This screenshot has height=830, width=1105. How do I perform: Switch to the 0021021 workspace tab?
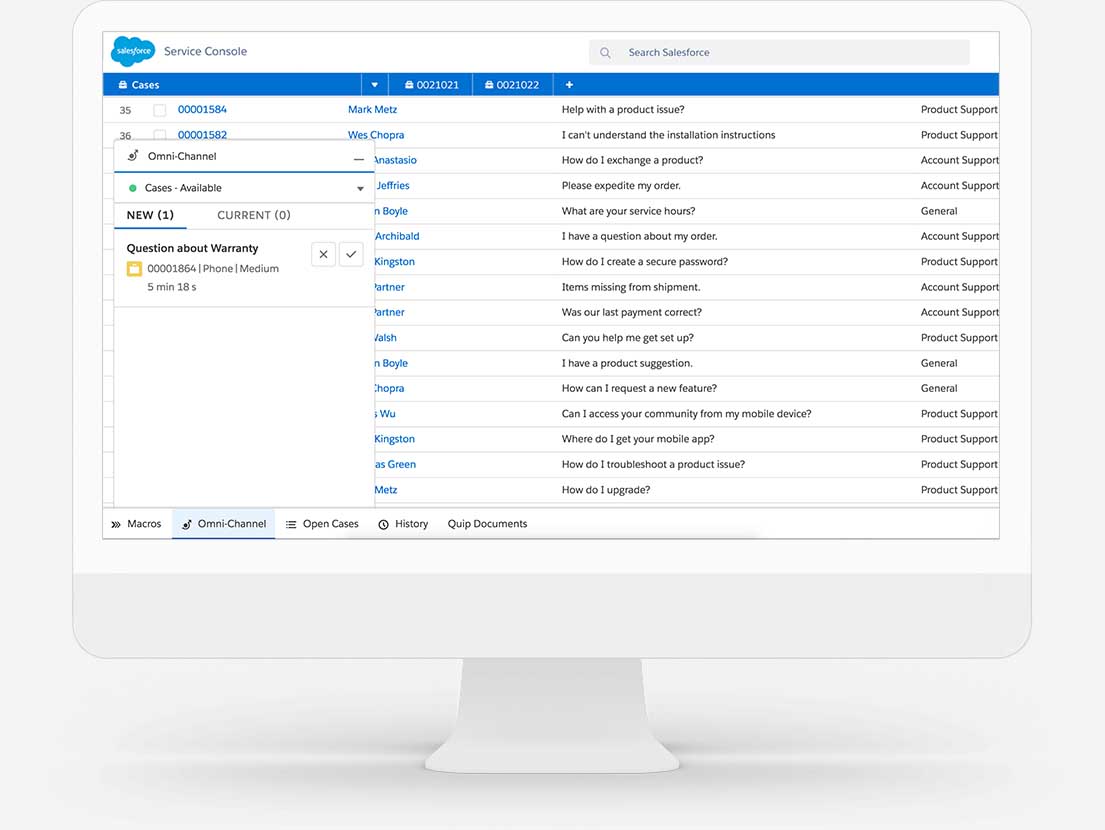point(431,84)
